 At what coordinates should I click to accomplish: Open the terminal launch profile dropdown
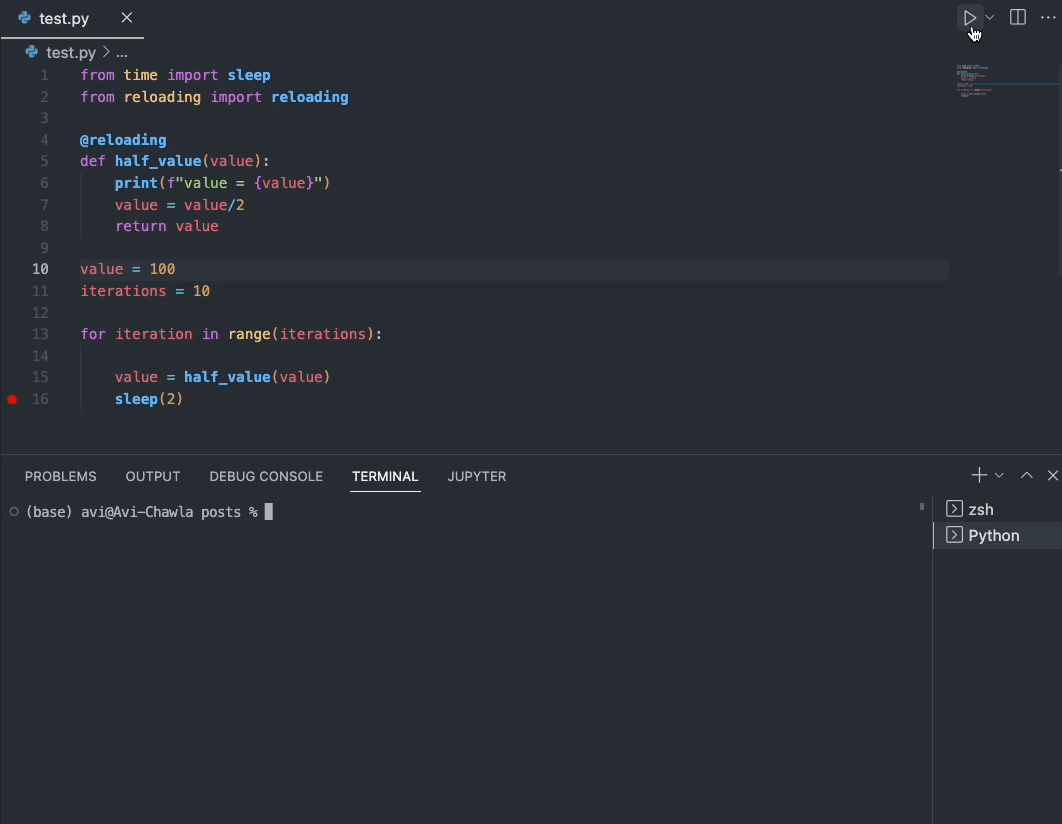[999, 476]
